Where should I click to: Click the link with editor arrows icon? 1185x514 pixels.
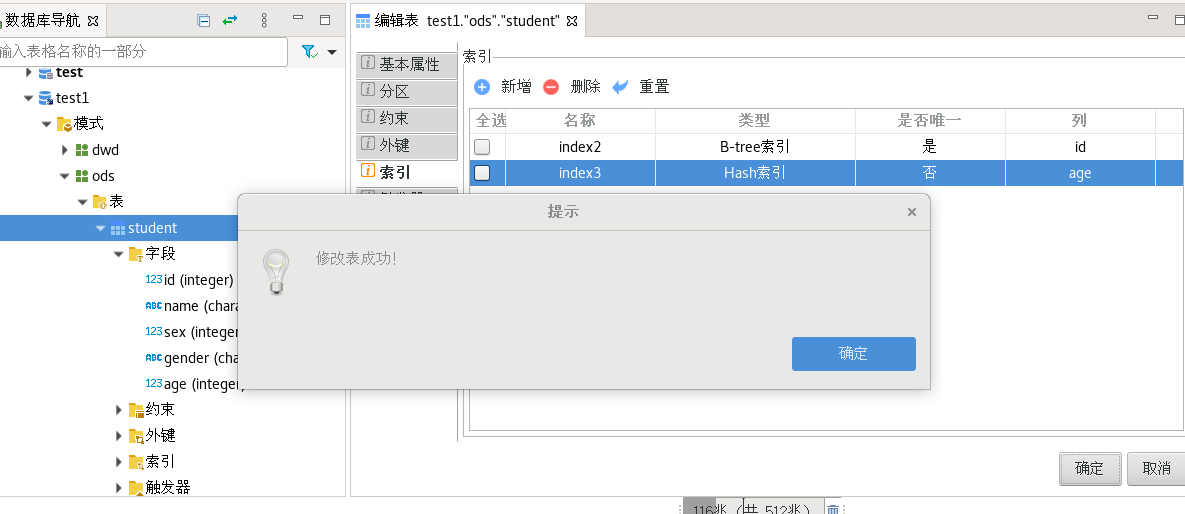(230, 20)
